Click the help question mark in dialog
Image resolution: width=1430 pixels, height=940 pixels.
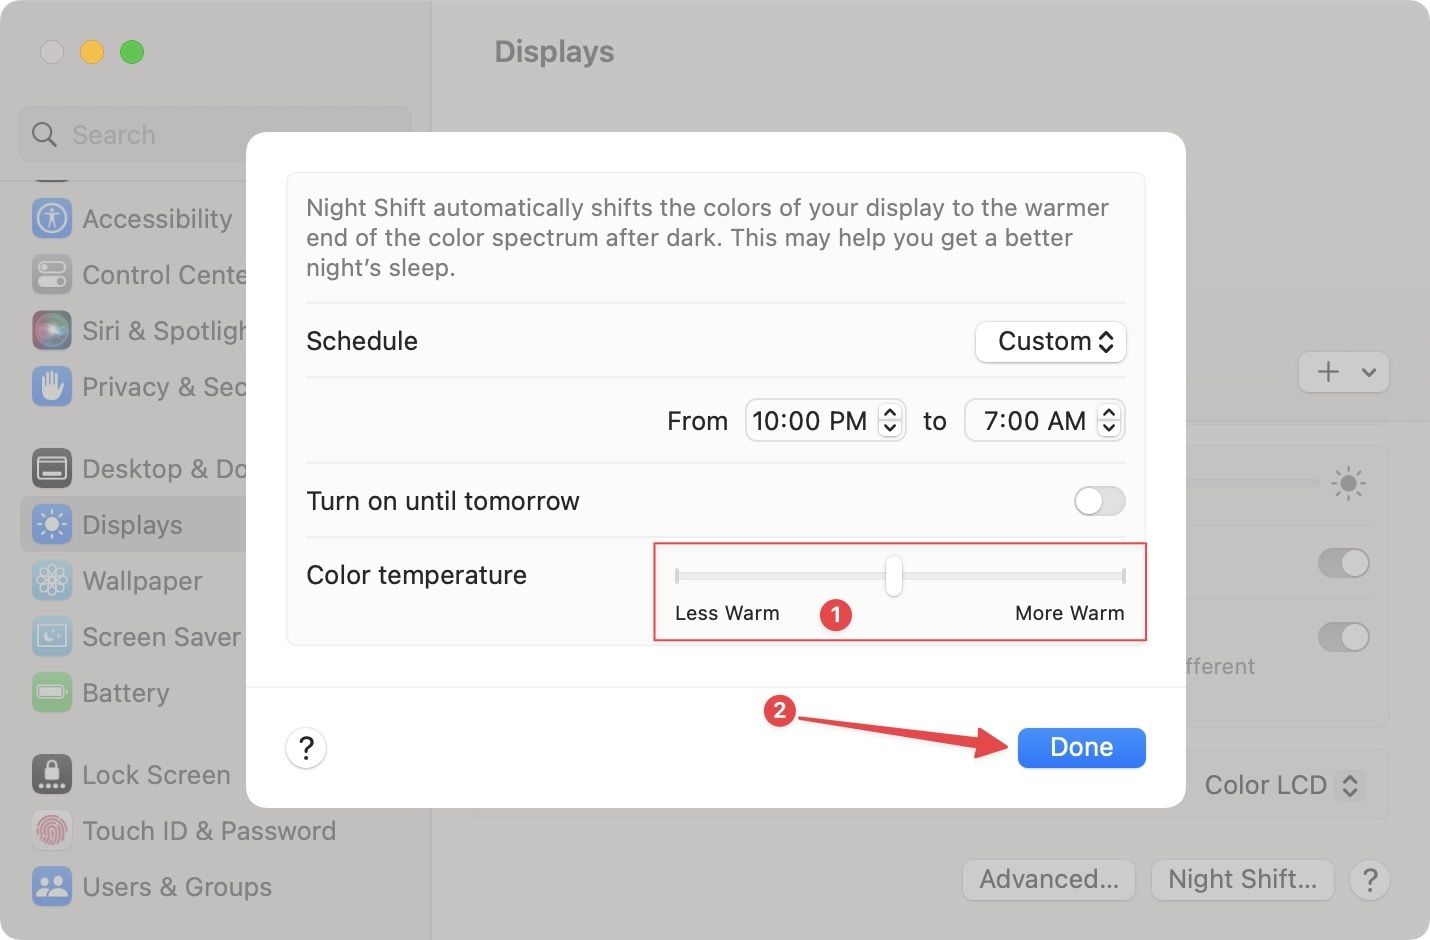tap(306, 748)
